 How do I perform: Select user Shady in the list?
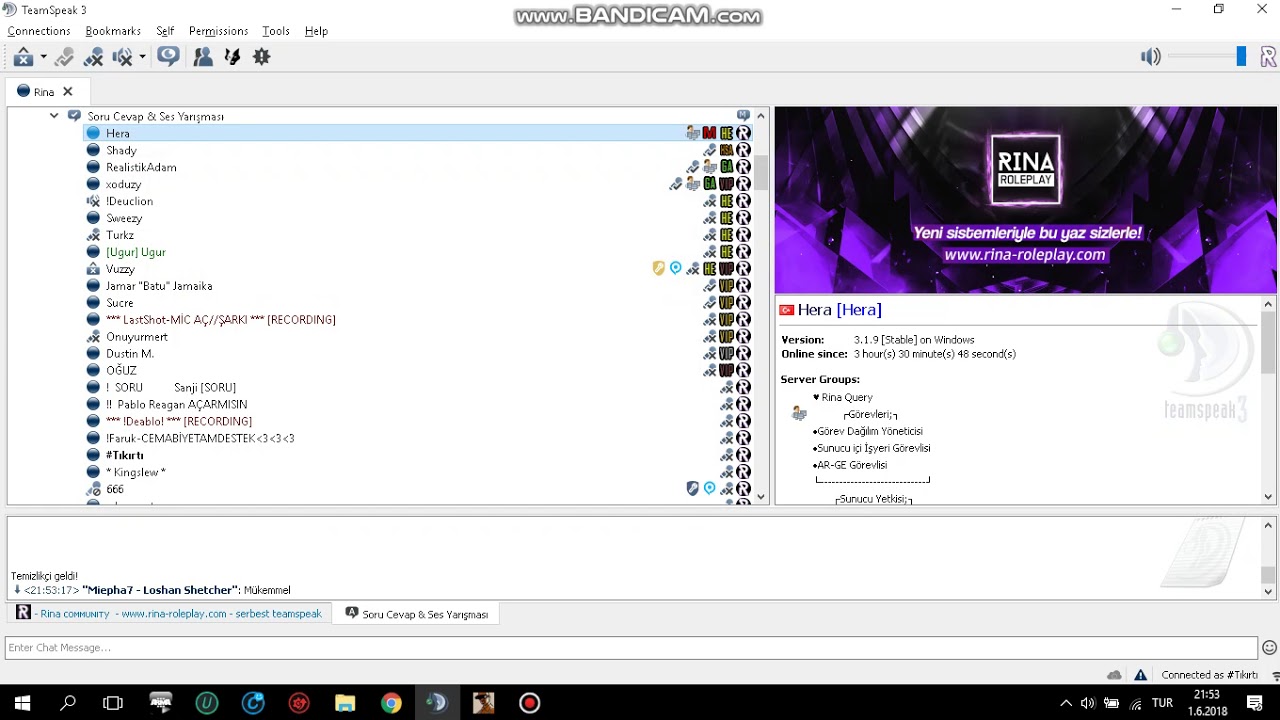[121, 150]
